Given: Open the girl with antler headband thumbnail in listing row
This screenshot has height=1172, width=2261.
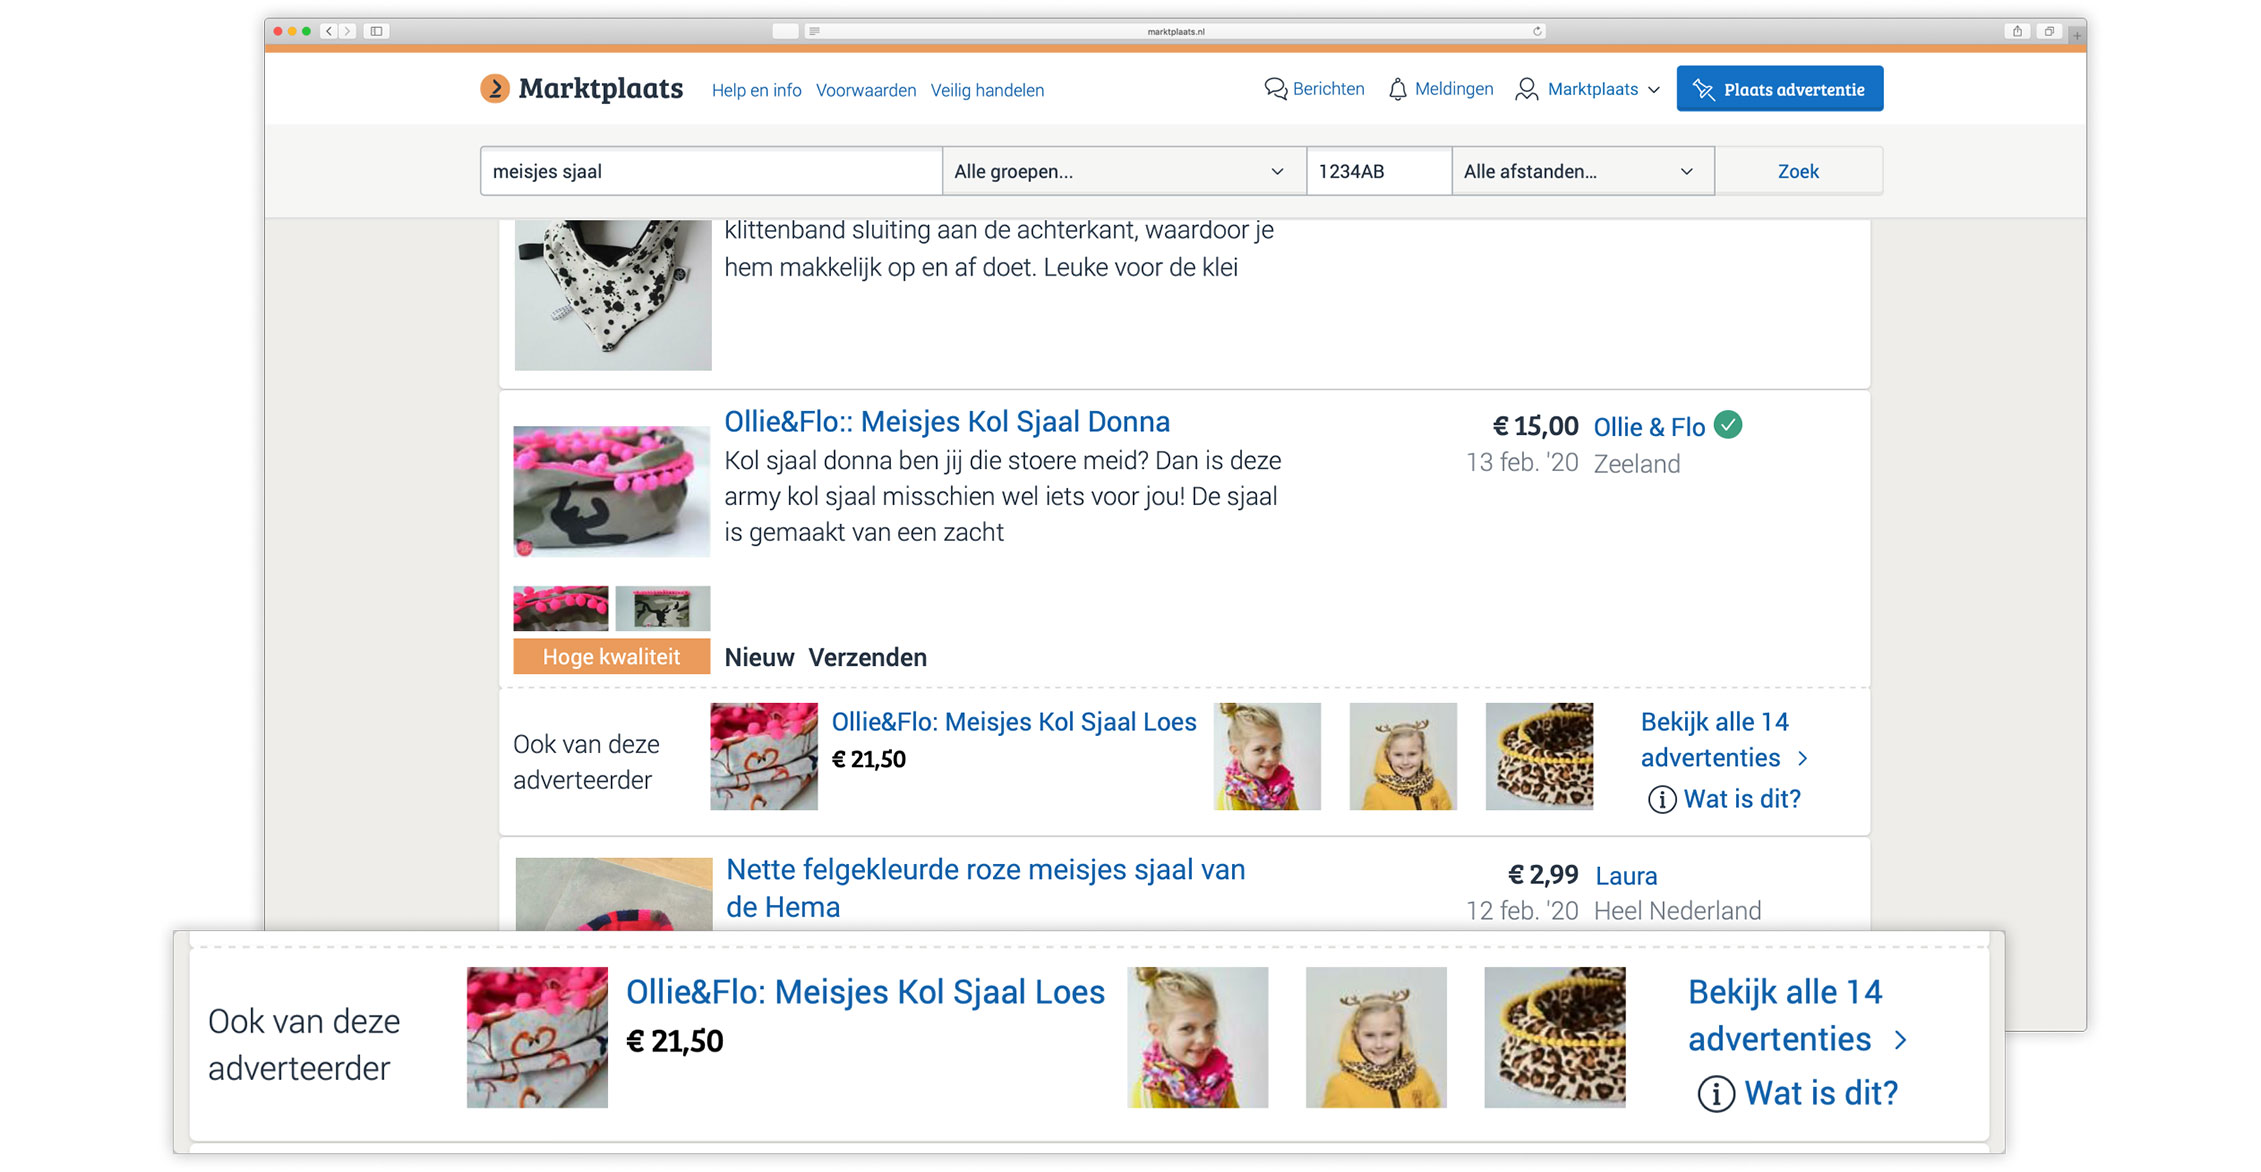Looking at the screenshot, I should [x=1403, y=756].
